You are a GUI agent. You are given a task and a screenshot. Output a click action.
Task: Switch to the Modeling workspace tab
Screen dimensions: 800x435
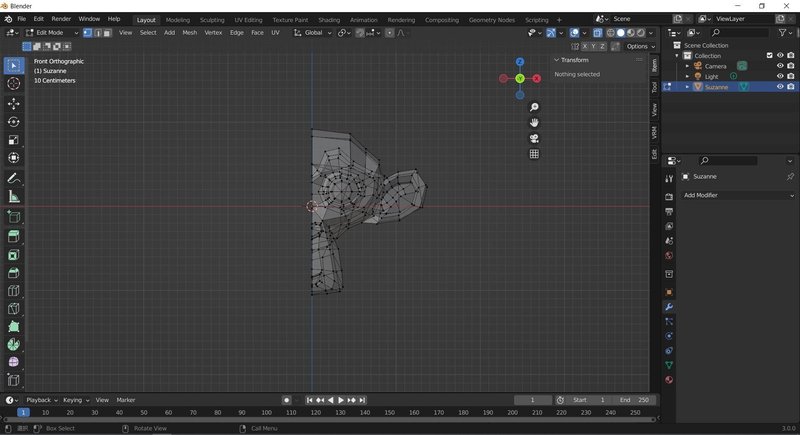click(178, 20)
